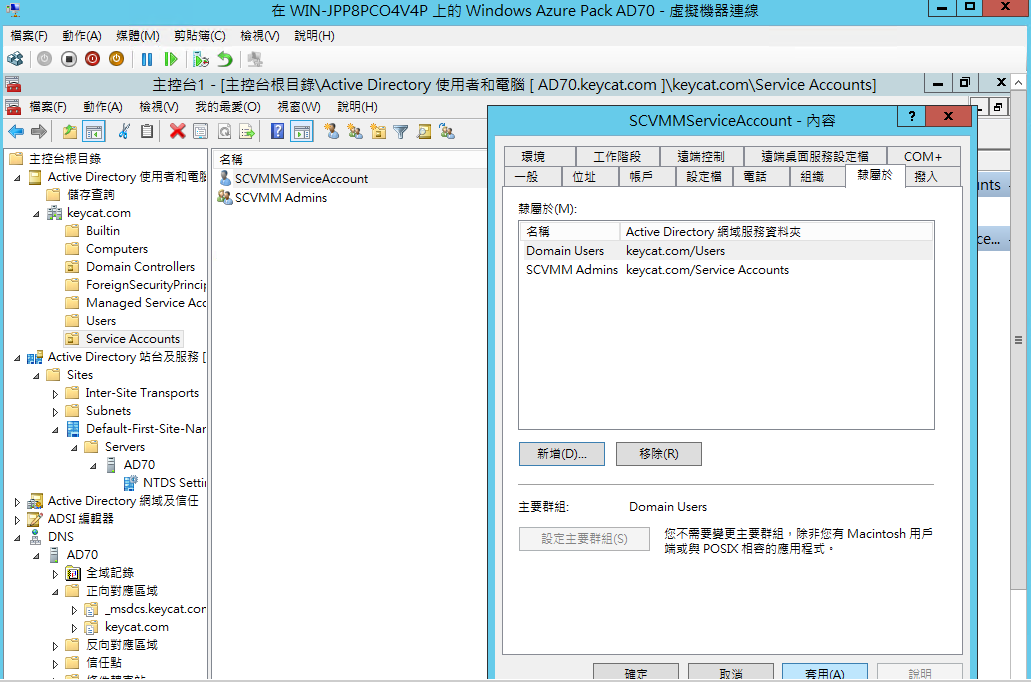Pause the virtual machine
The height and width of the screenshot is (682, 1031).
(147, 59)
